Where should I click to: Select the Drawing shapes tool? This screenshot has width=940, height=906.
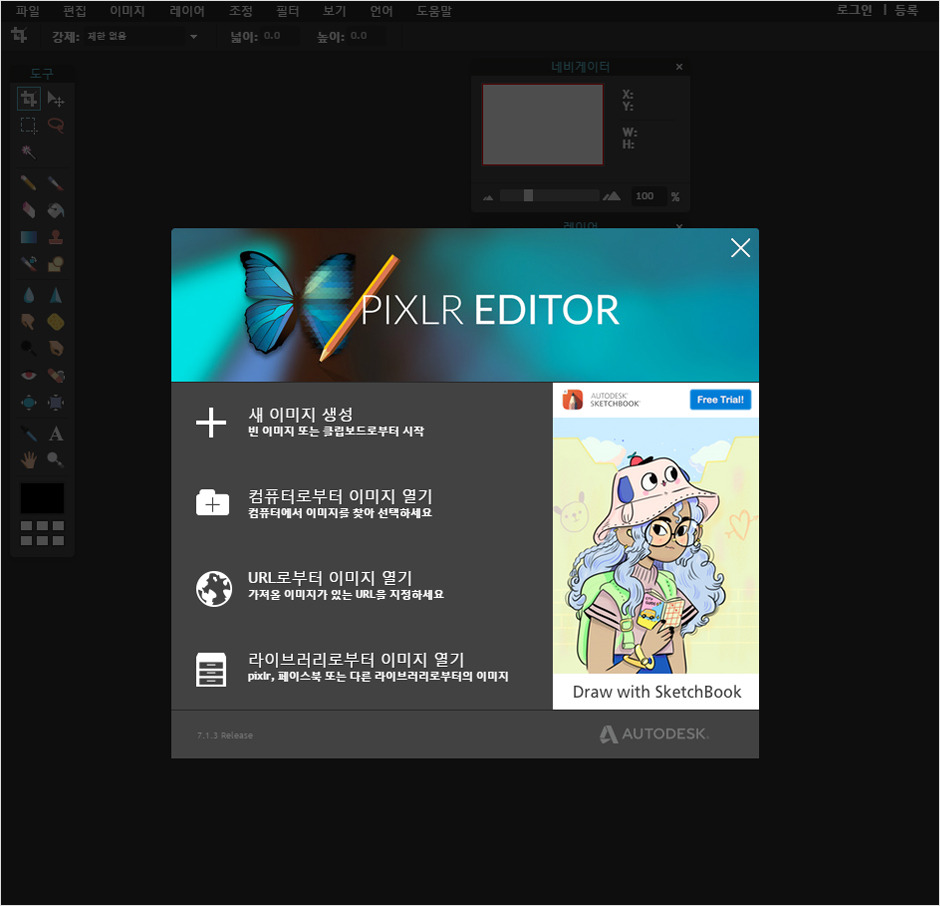(x=56, y=264)
